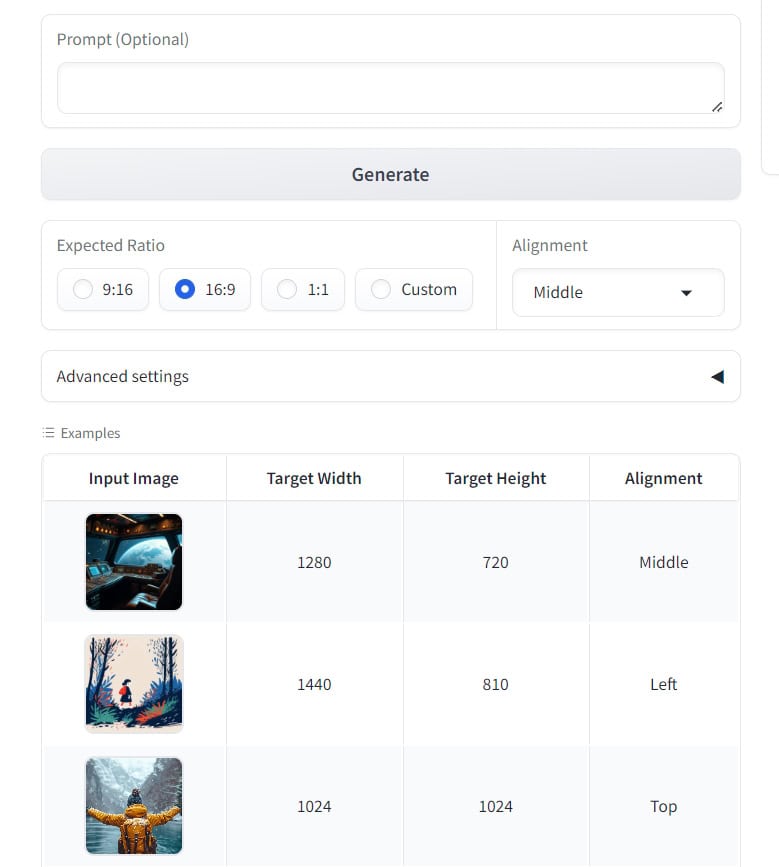Pick the yellow jacket hiker example image
Viewport: 779px width, 867px height.
coord(134,806)
